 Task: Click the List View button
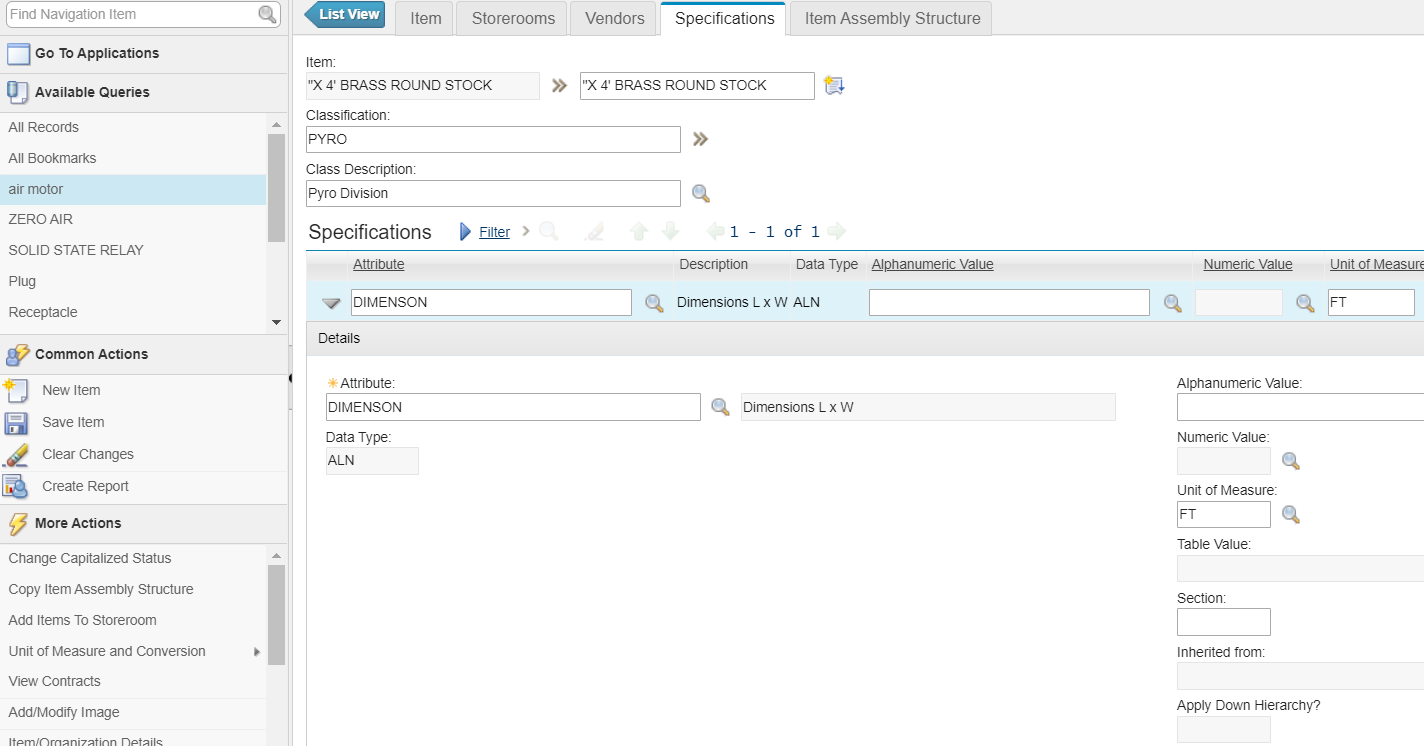click(346, 15)
